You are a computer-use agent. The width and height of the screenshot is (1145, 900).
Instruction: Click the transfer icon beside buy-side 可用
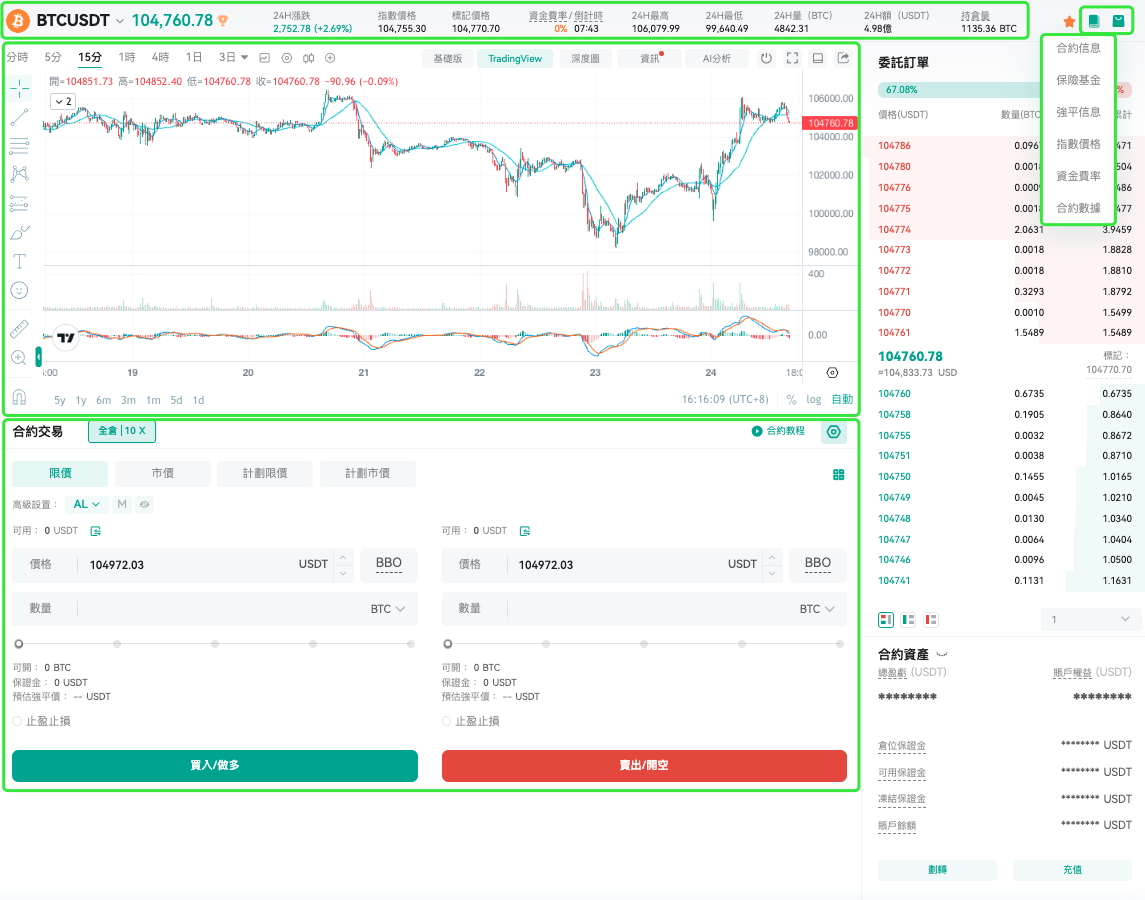96,531
